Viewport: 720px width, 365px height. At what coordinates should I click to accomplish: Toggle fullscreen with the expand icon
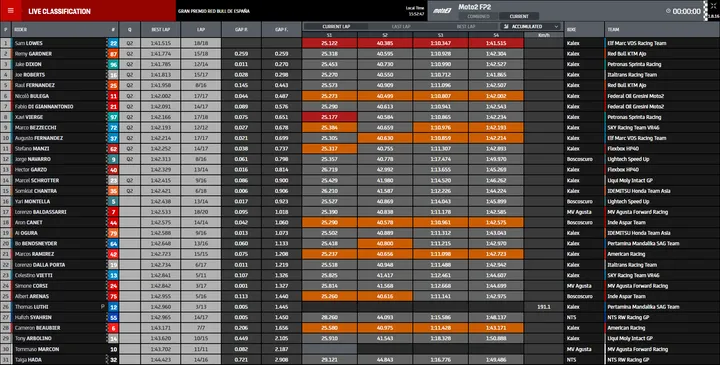click(713, 6)
